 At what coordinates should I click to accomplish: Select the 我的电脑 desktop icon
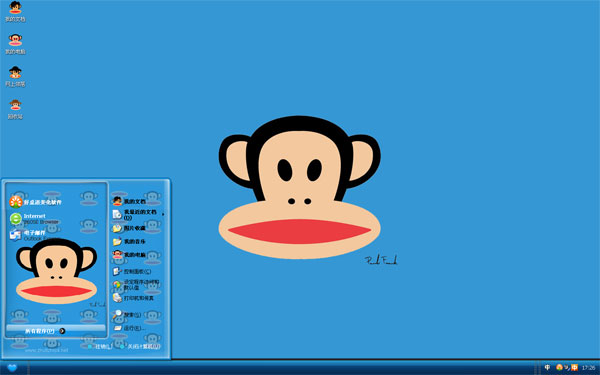pyautogui.click(x=15, y=44)
